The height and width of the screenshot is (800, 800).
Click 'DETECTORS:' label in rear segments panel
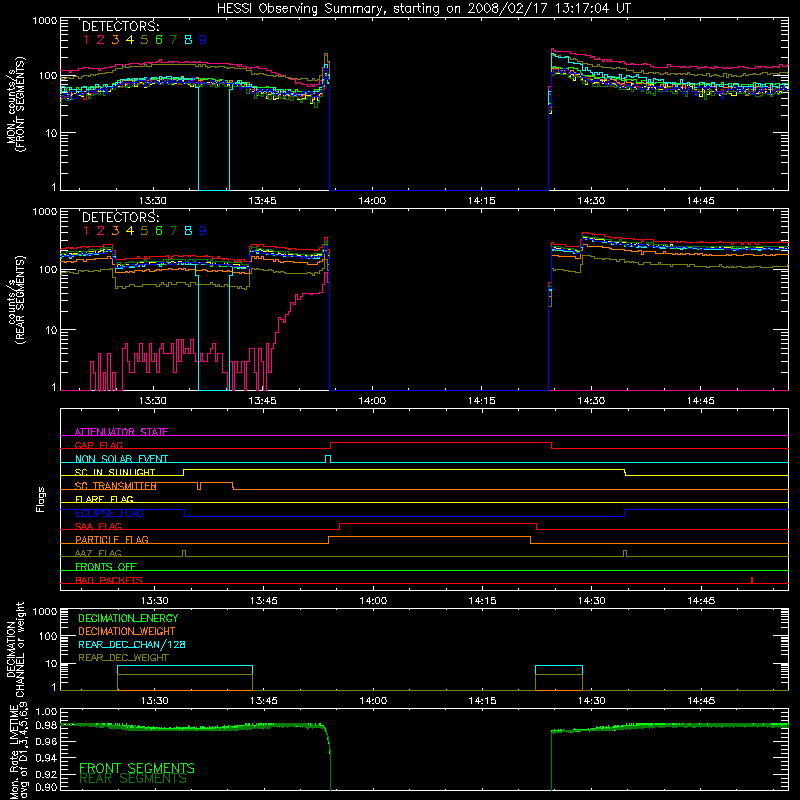[121, 217]
